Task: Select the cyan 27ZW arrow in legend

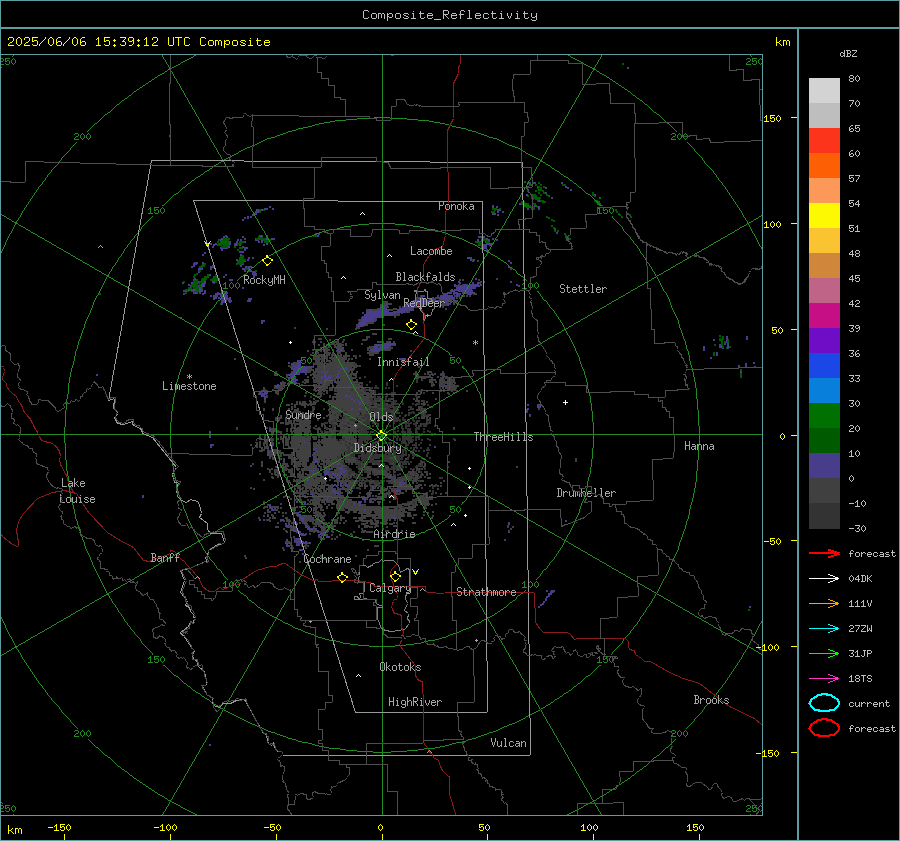Action: (x=824, y=629)
